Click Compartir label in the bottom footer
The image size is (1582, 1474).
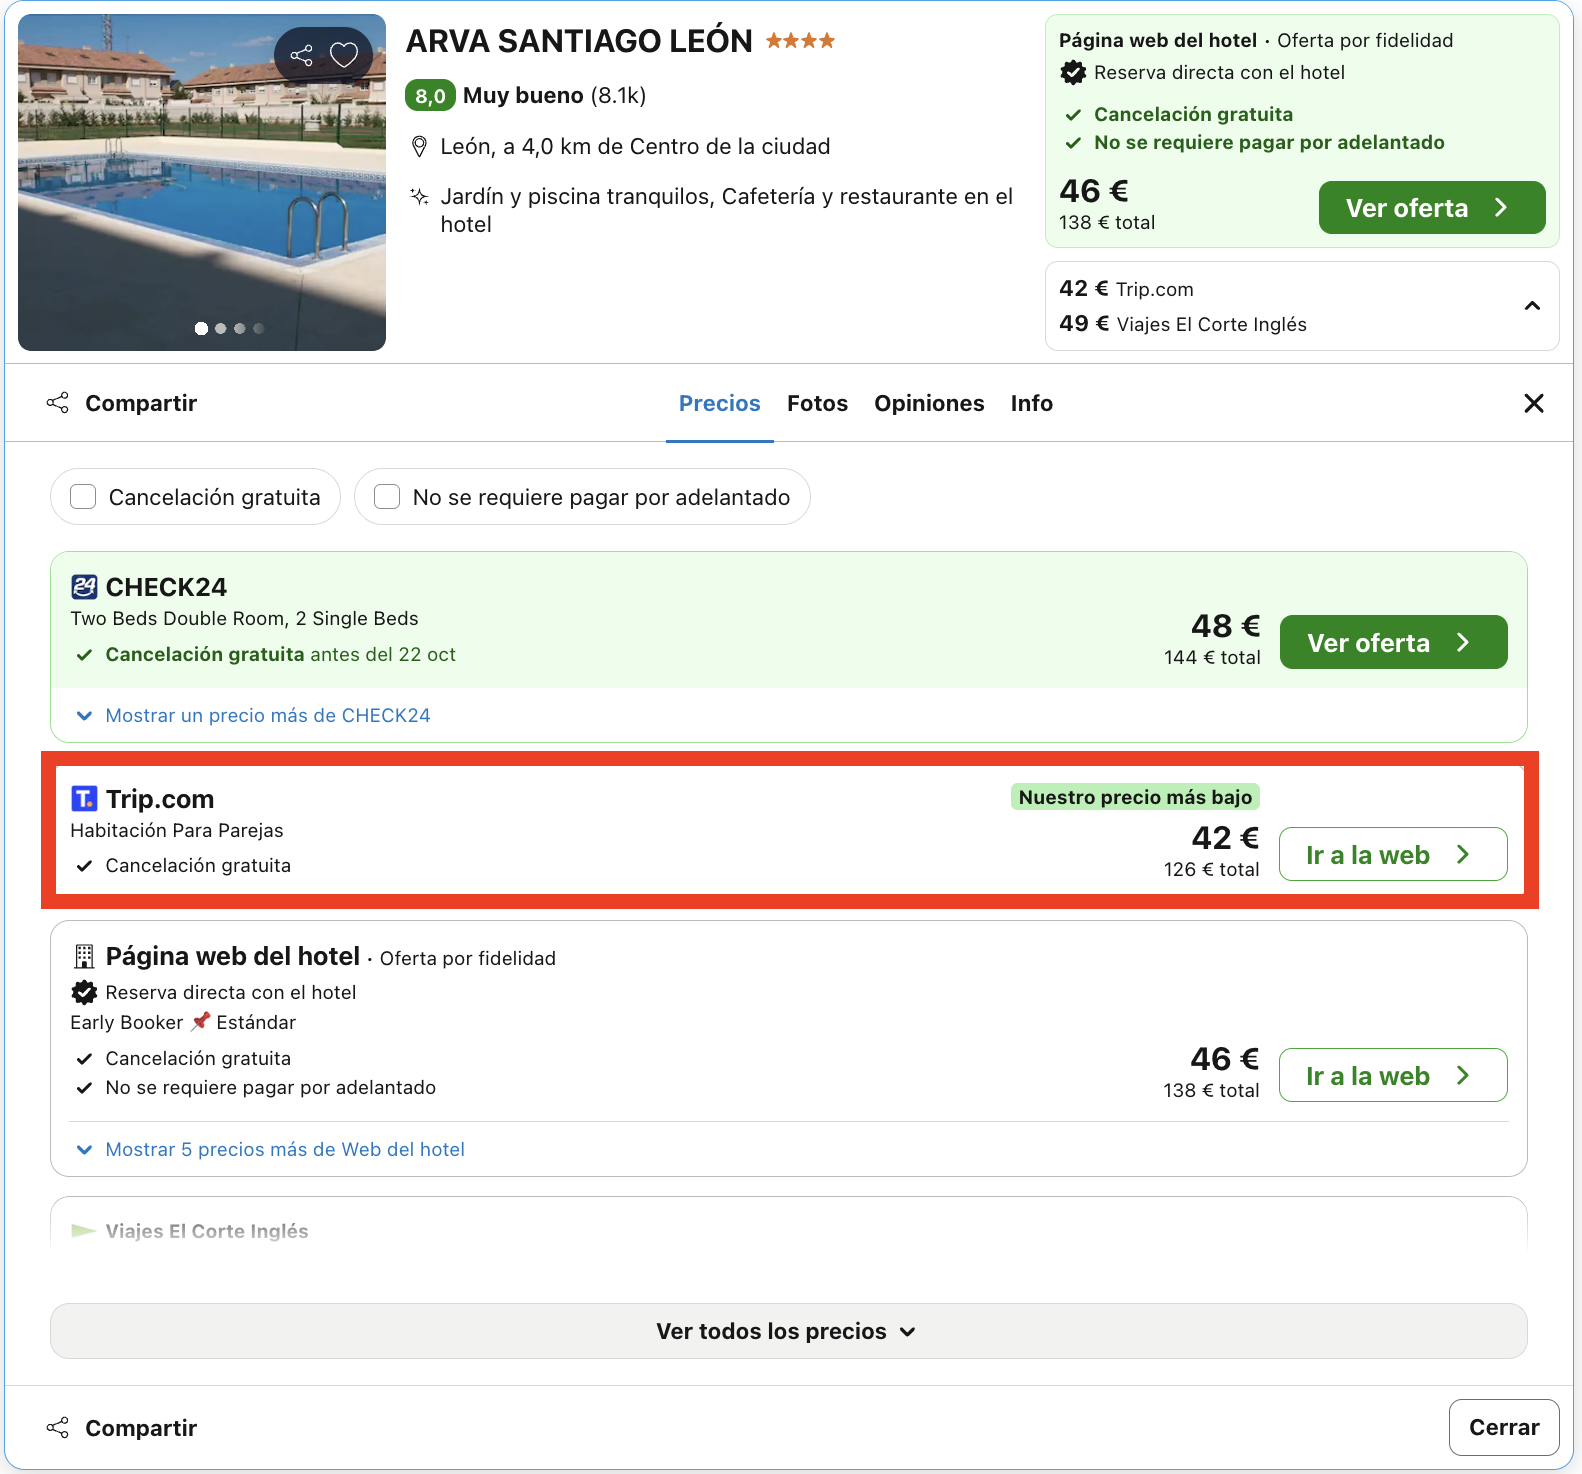tap(141, 1428)
